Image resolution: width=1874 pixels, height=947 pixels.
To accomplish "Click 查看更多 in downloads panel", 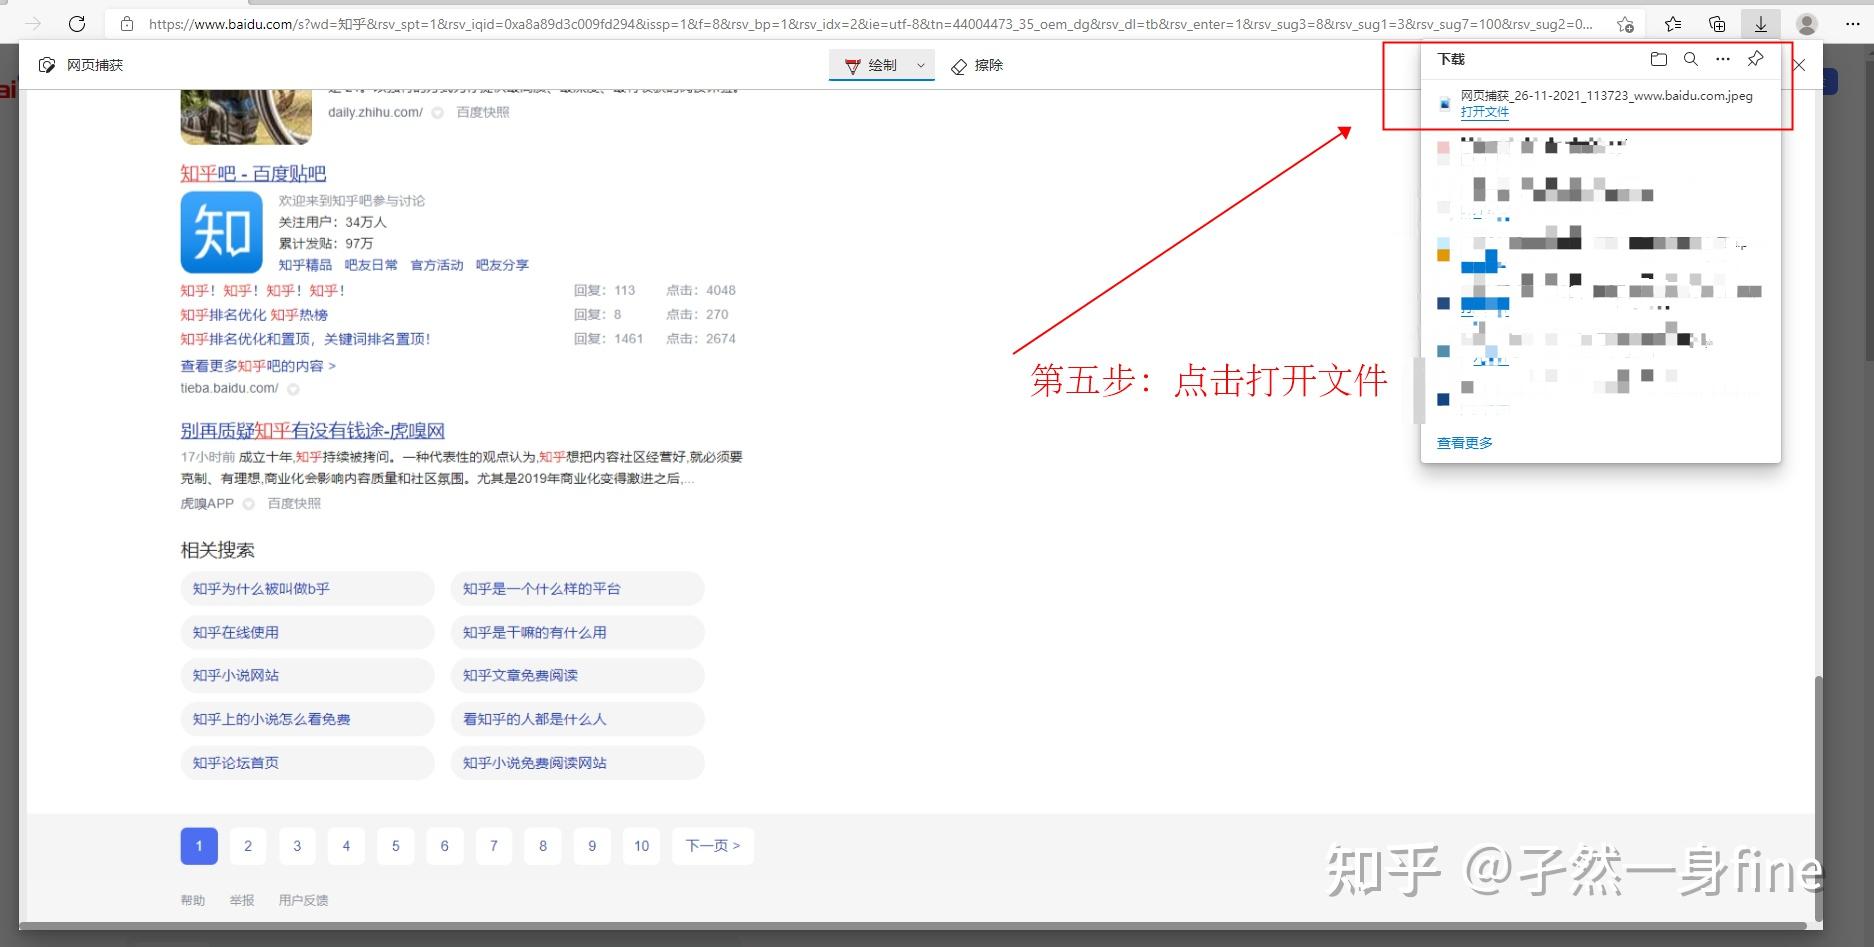I will 1464,443.
